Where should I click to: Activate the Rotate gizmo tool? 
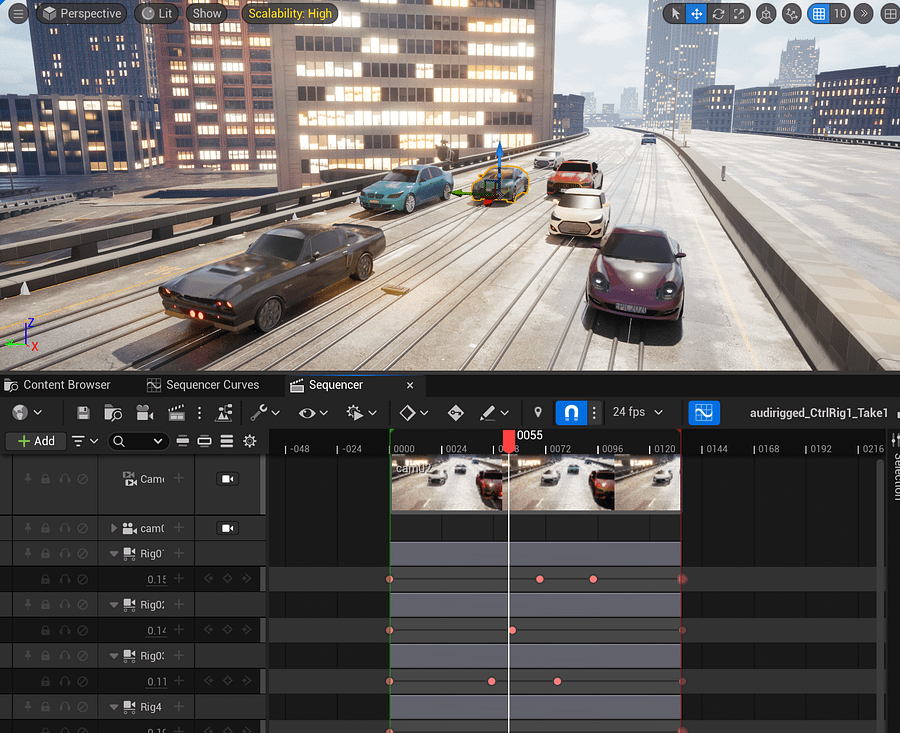coord(718,13)
